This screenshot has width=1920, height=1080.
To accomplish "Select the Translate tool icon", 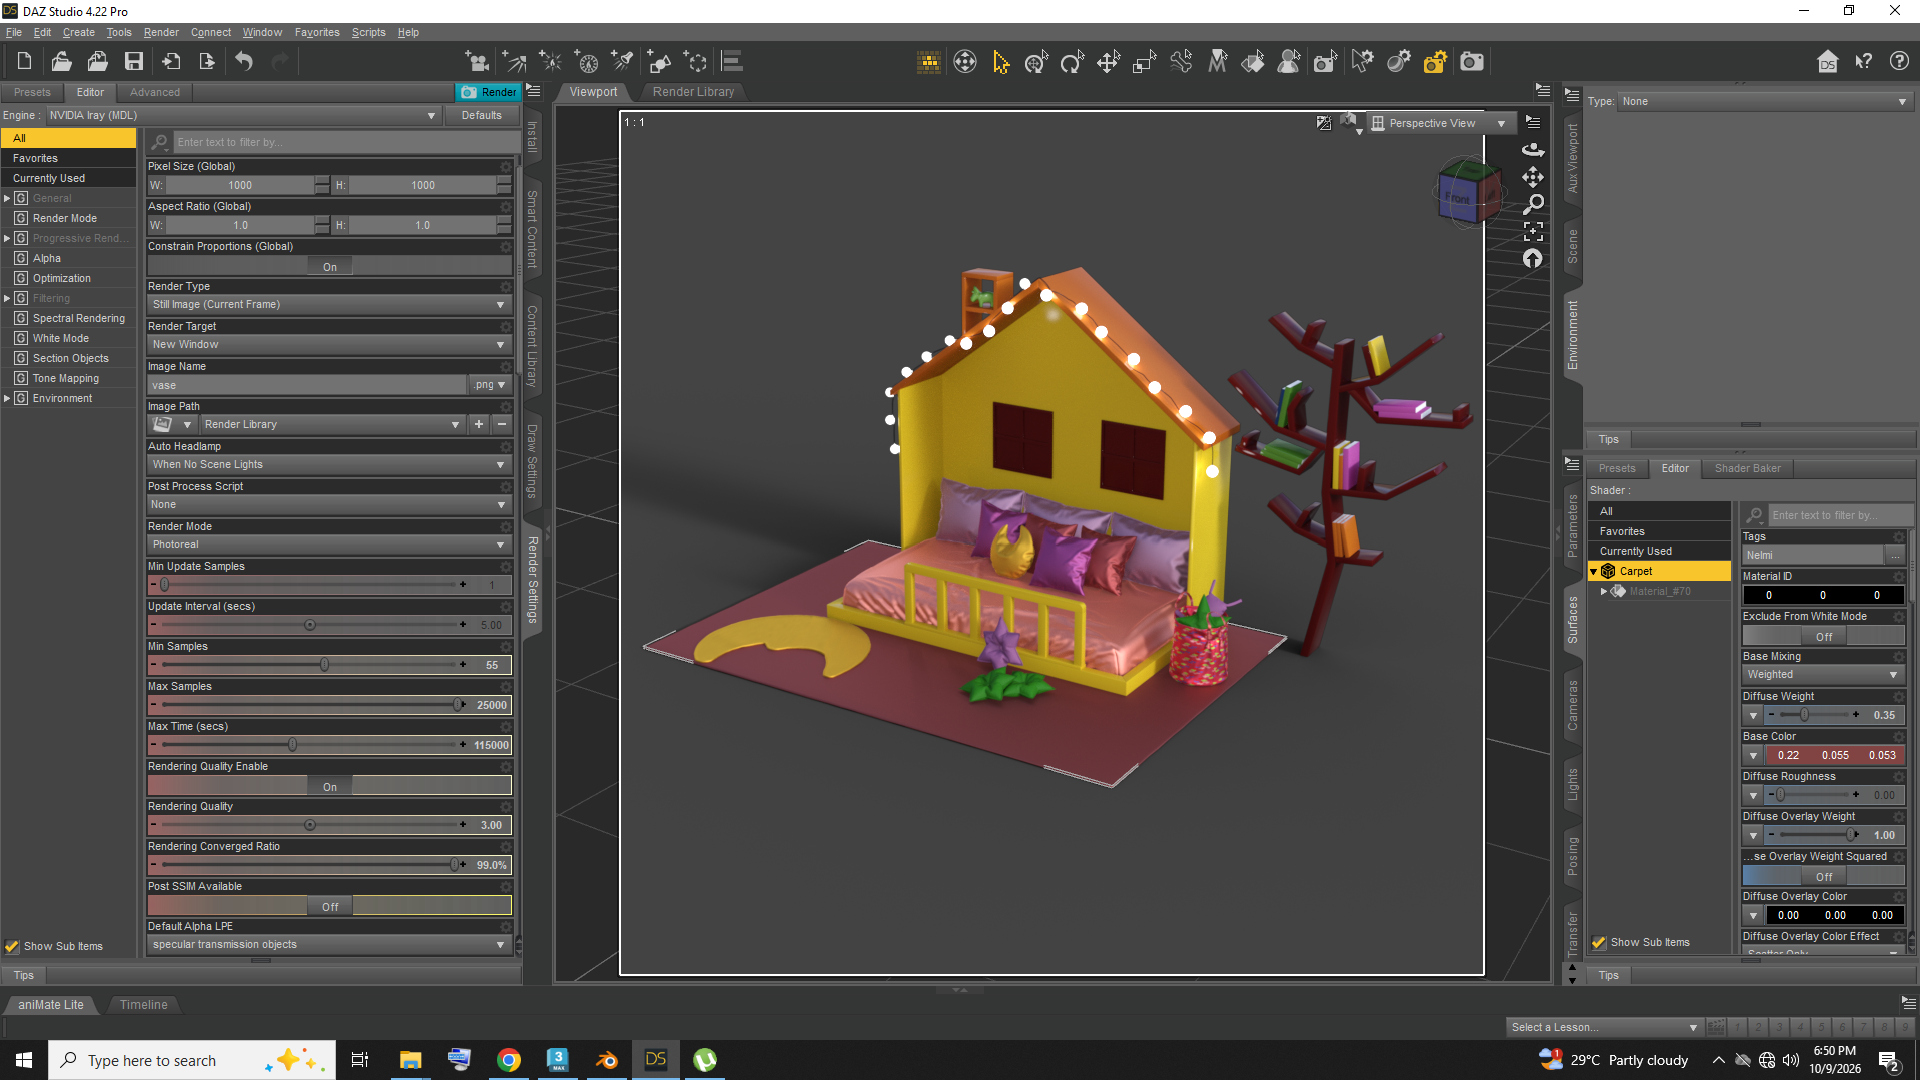I will click(1108, 62).
